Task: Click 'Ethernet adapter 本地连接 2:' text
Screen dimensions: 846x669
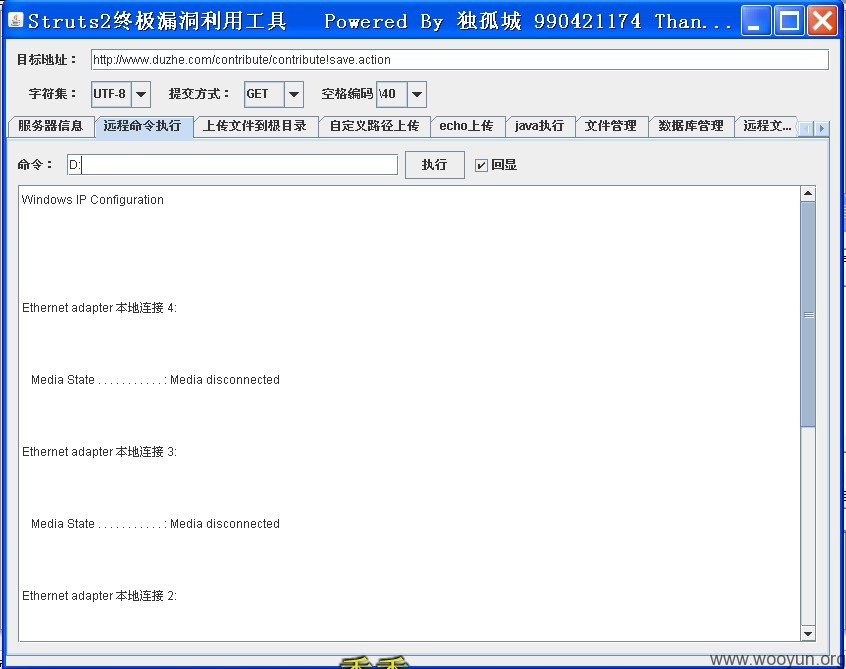Action: coord(99,596)
